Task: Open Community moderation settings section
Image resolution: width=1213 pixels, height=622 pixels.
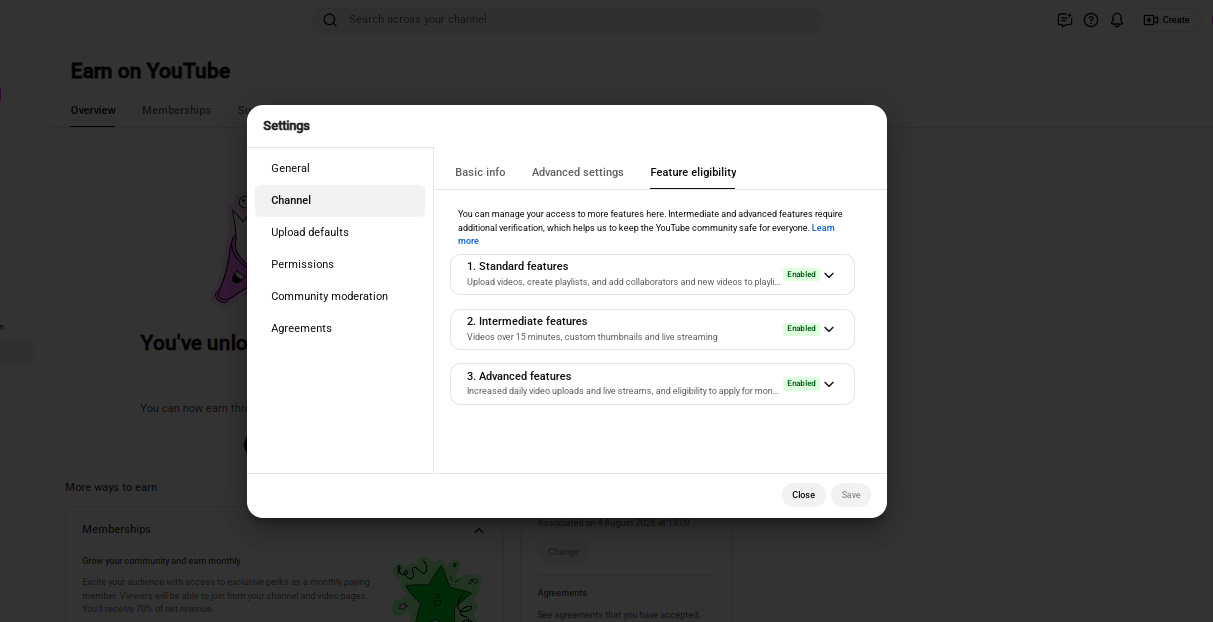Action: coord(340,296)
